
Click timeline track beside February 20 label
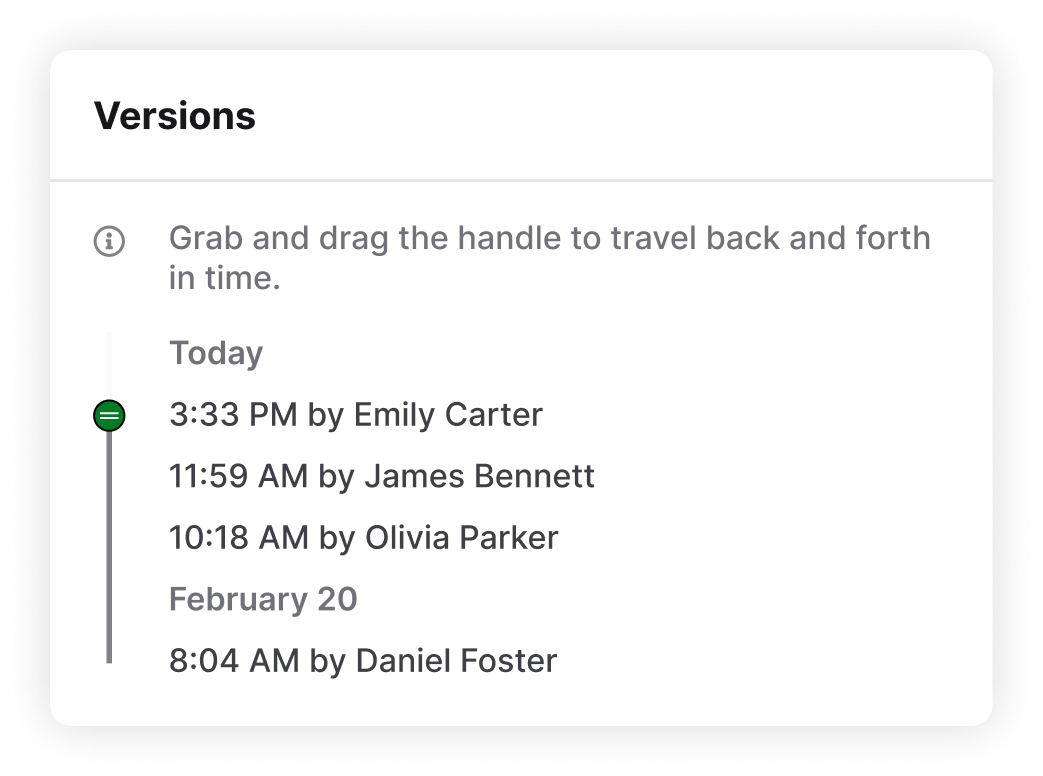tap(109, 599)
